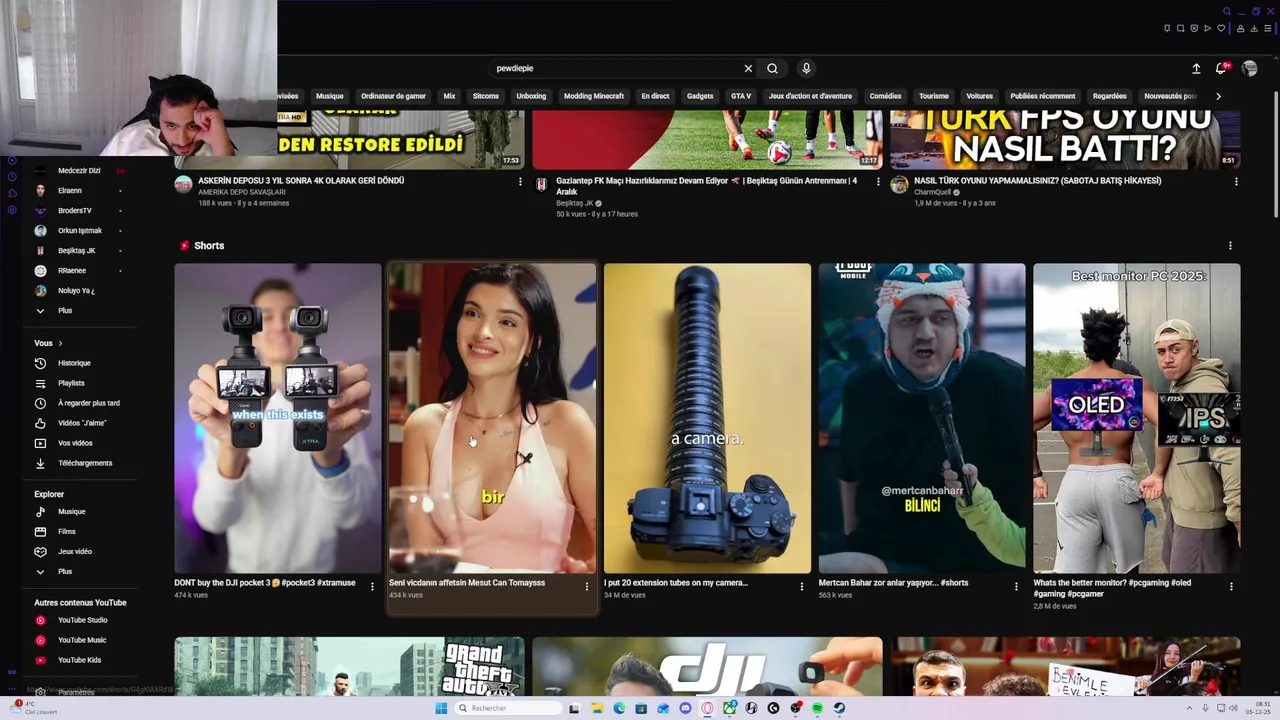Open options for Gaziantep FK video
Screen dimensions: 1280x720
click(878, 182)
